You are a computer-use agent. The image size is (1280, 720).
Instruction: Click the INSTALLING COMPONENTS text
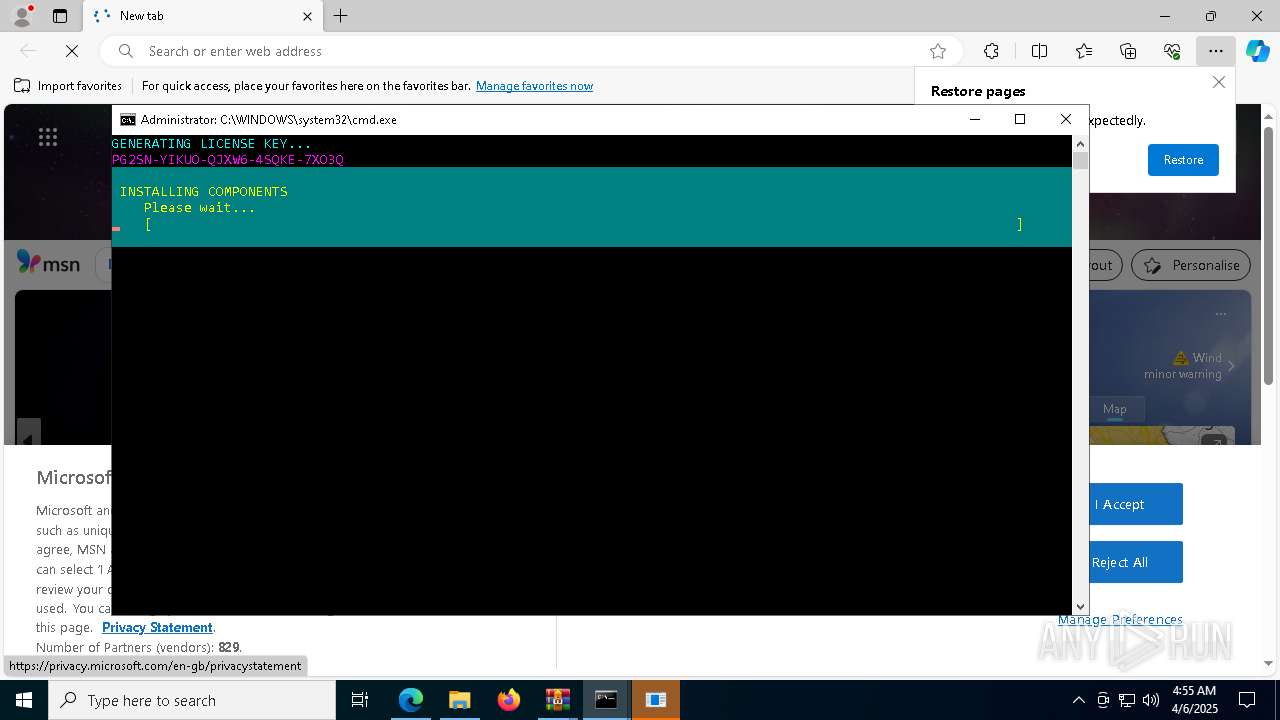pyautogui.click(x=203, y=192)
